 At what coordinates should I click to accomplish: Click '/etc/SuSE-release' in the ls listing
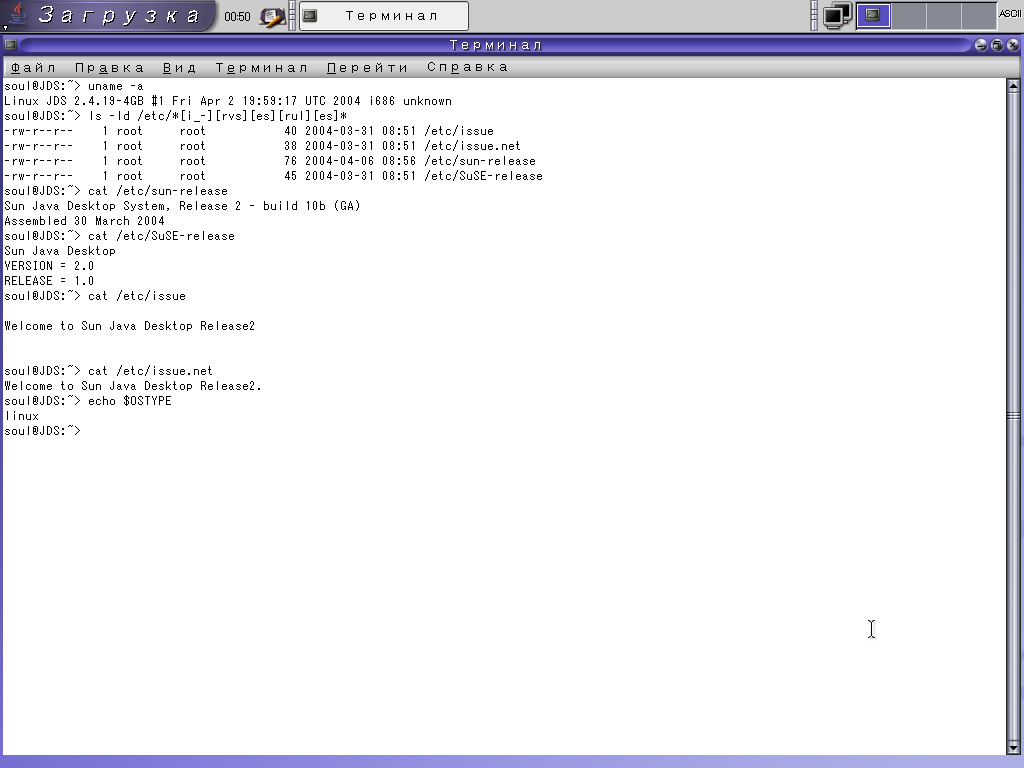[x=483, y=176]
